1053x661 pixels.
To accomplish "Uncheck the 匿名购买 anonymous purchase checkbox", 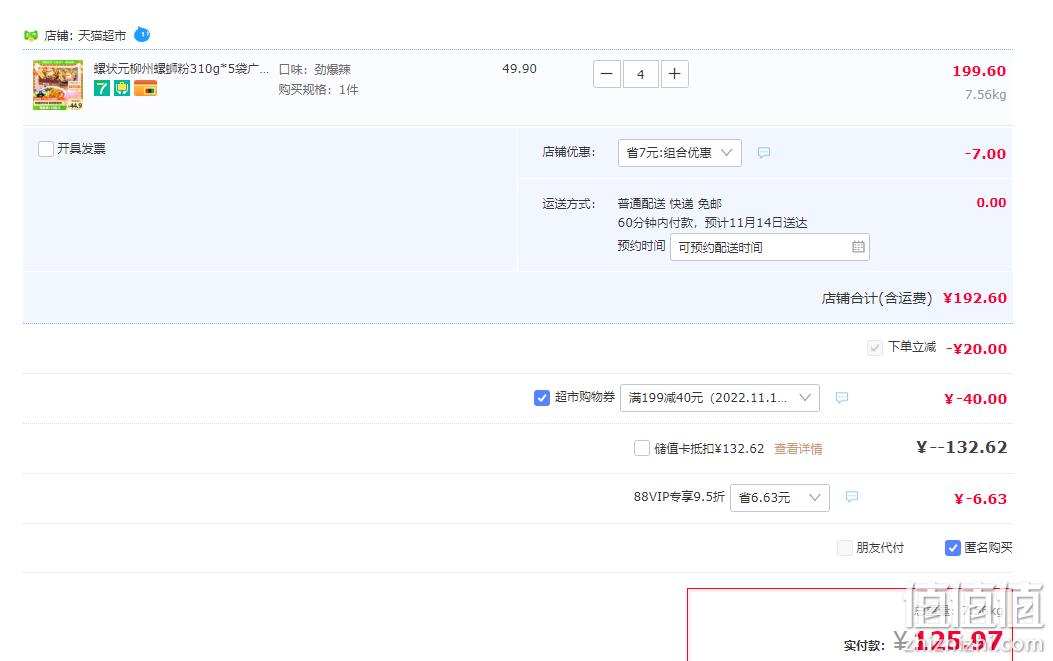I will click(x=952, y=547).
